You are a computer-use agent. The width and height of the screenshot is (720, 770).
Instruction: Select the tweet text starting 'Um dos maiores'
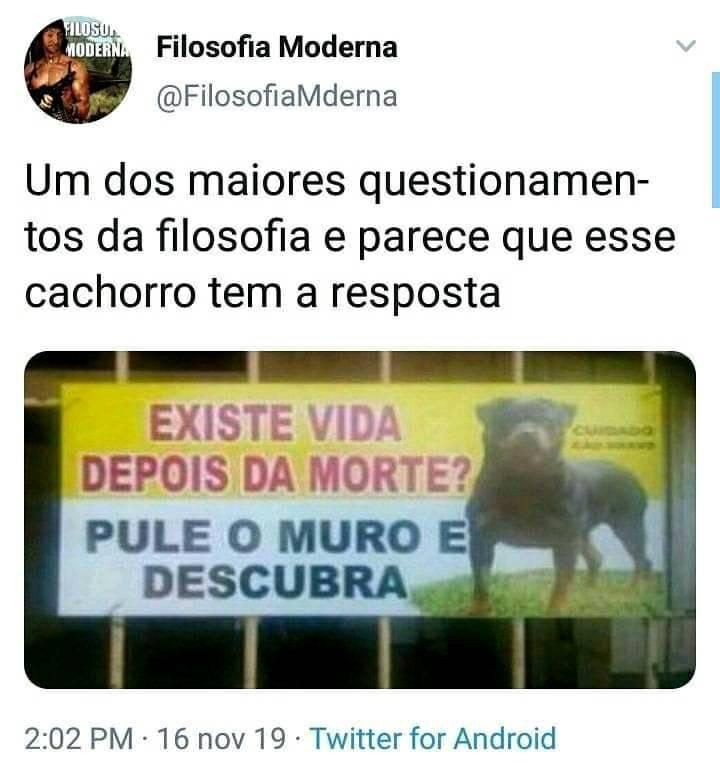pyautogui.click(x=350, y=238)
